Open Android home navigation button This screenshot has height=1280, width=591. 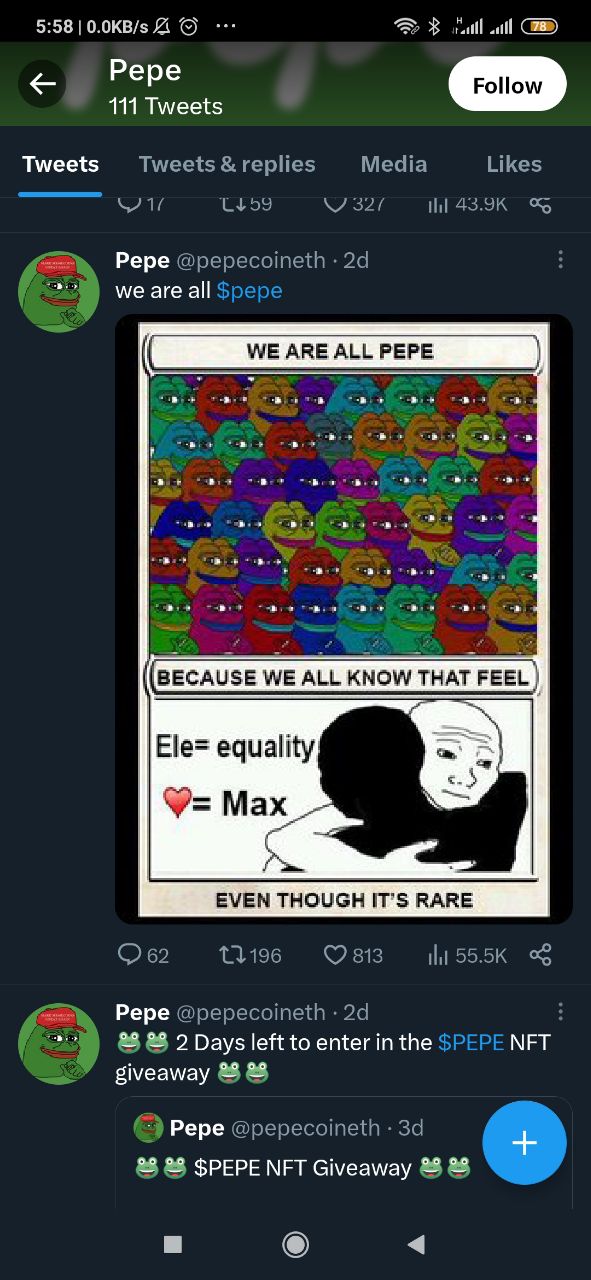[295, 1244]
